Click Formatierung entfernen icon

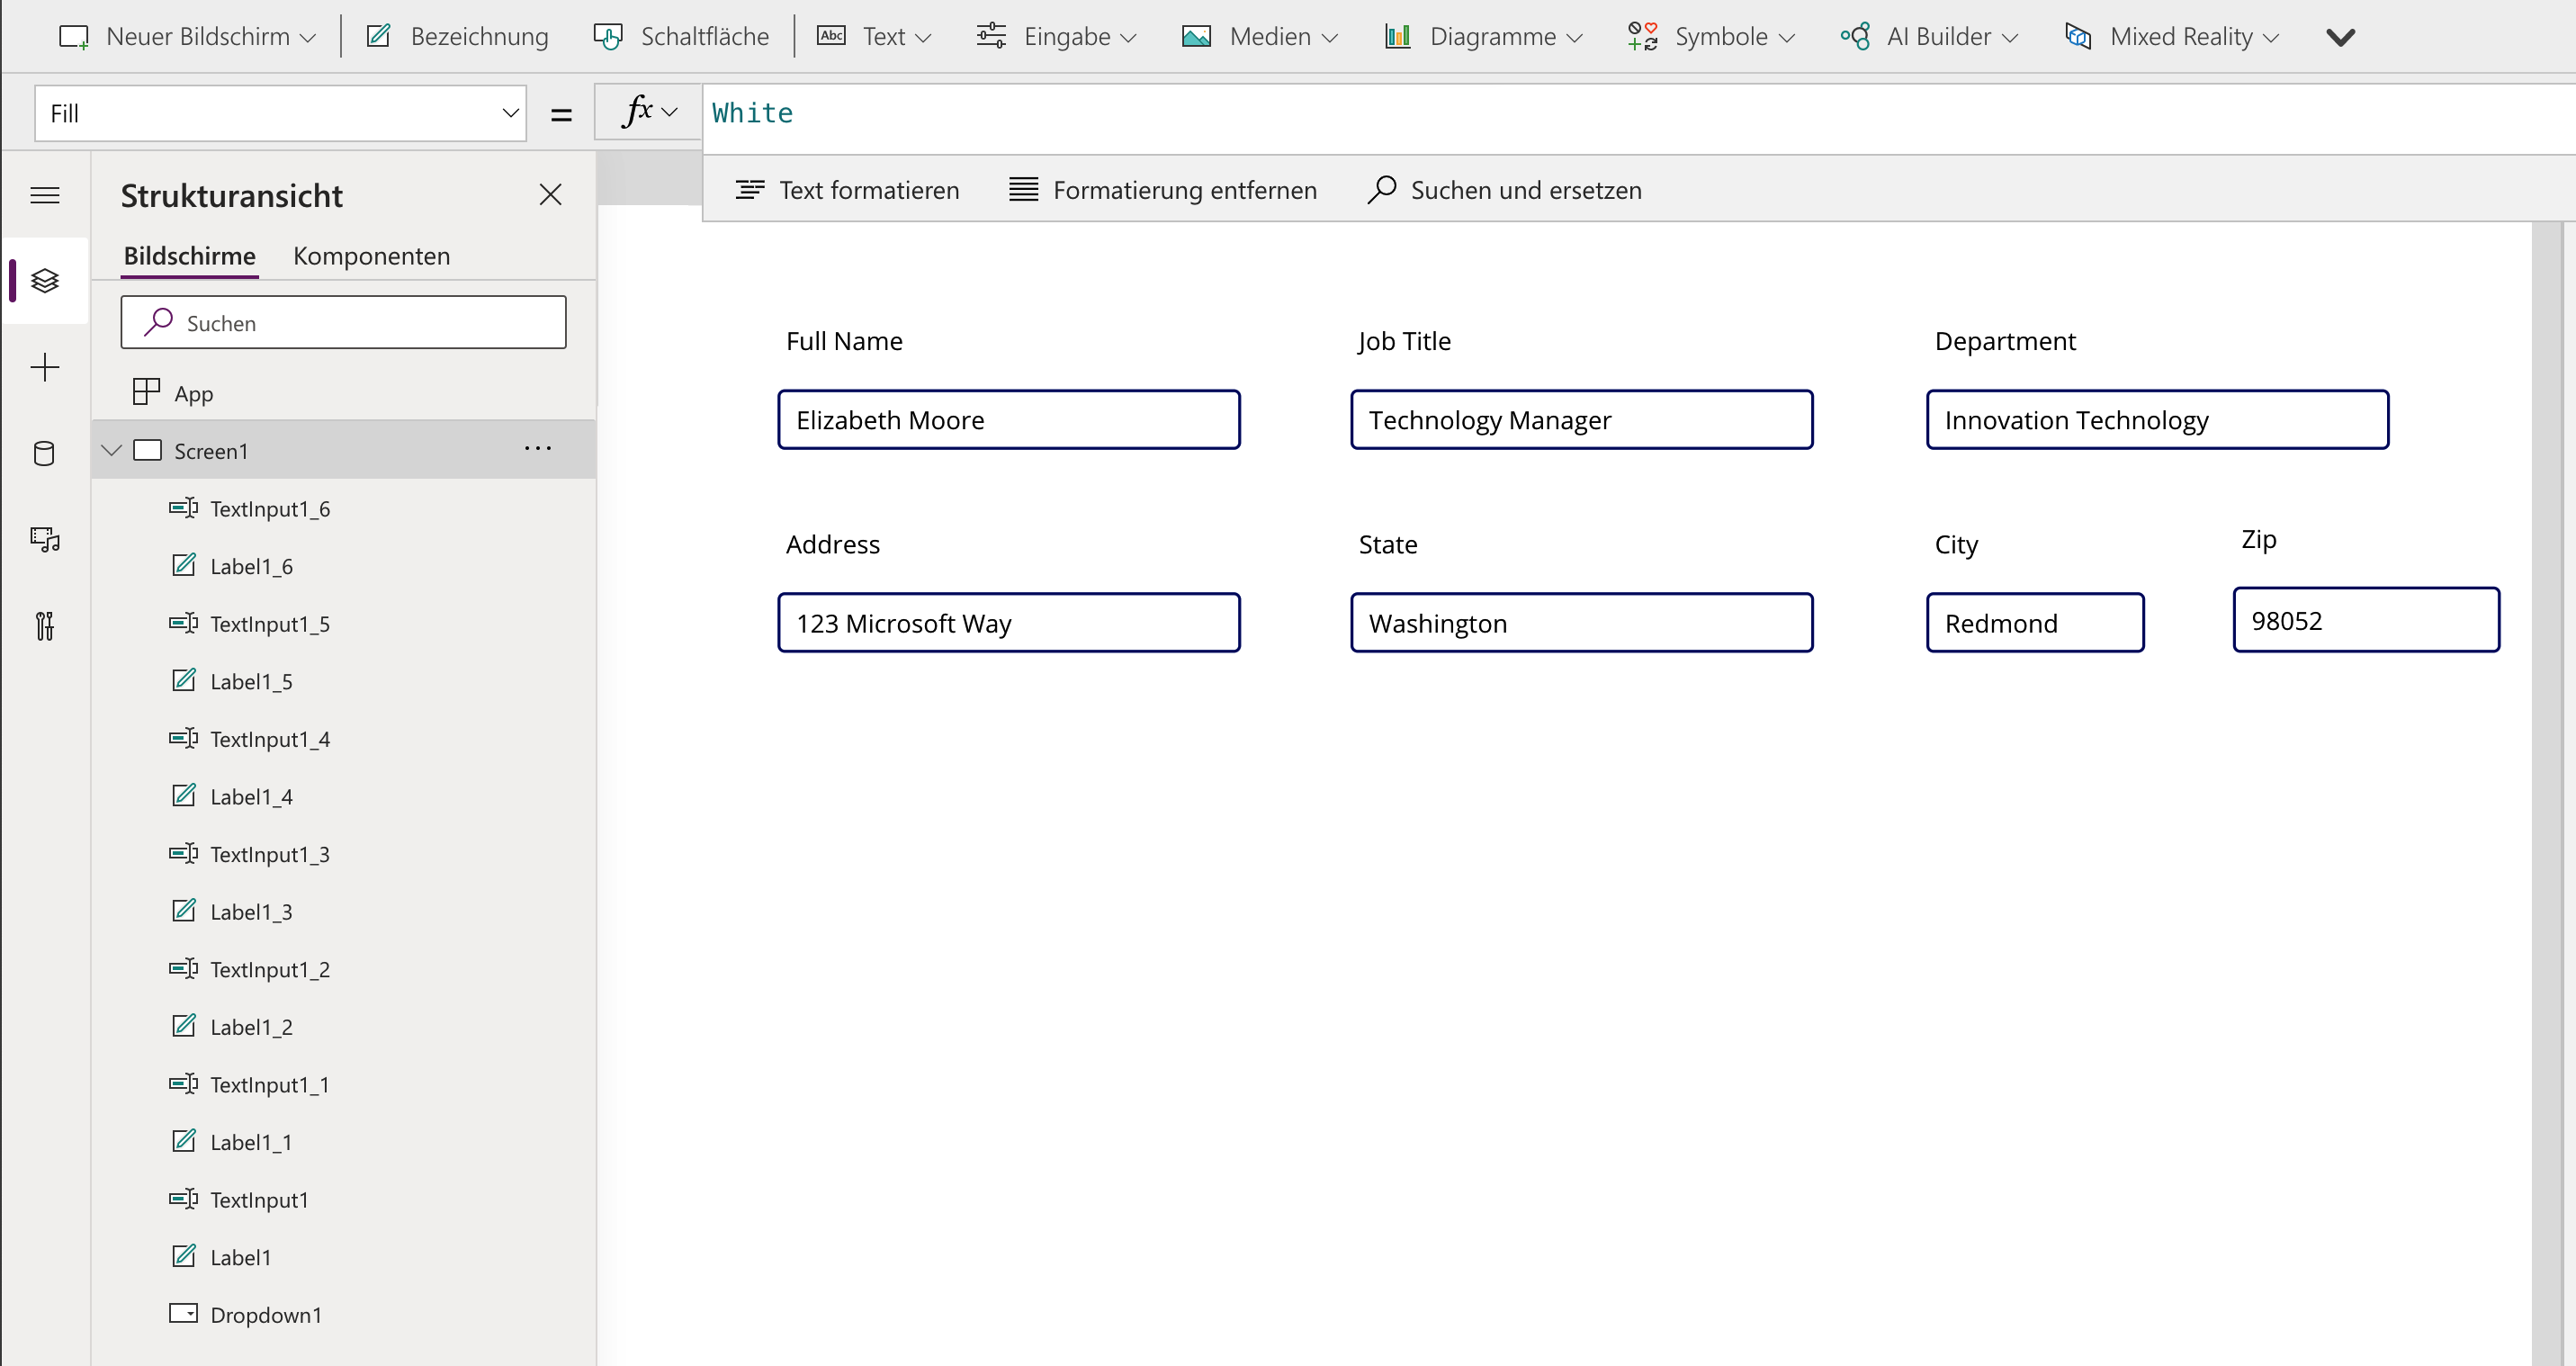pos(1024,189)
